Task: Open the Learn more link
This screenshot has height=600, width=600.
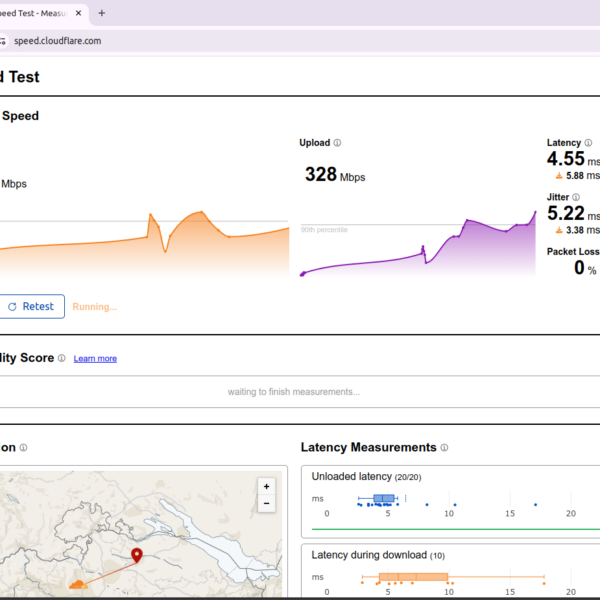Action: coord(95,358)
